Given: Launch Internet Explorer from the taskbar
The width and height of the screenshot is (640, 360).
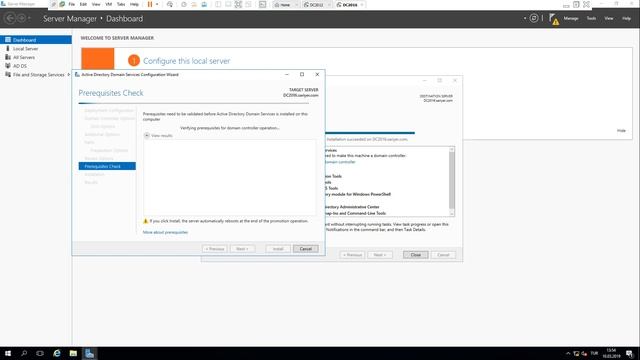Looking at the screenshot, I should click(57, 353).
